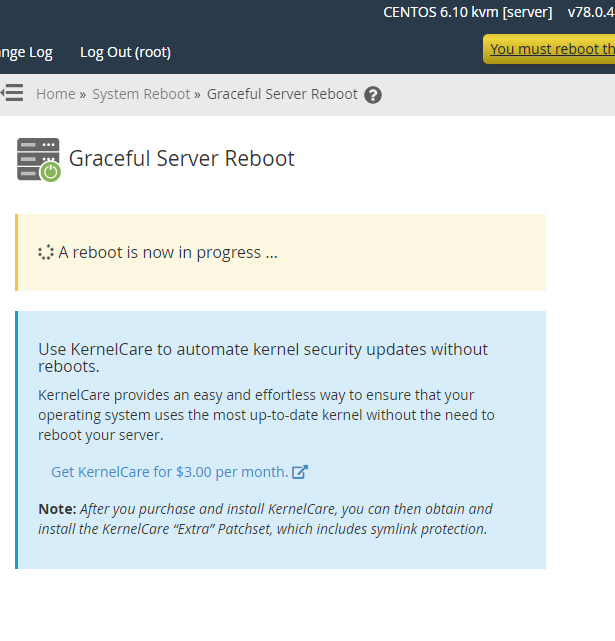Click the Graceful Server Reboot server icon
This screenshot has height=641, width=615.
[x=39, y=159]
